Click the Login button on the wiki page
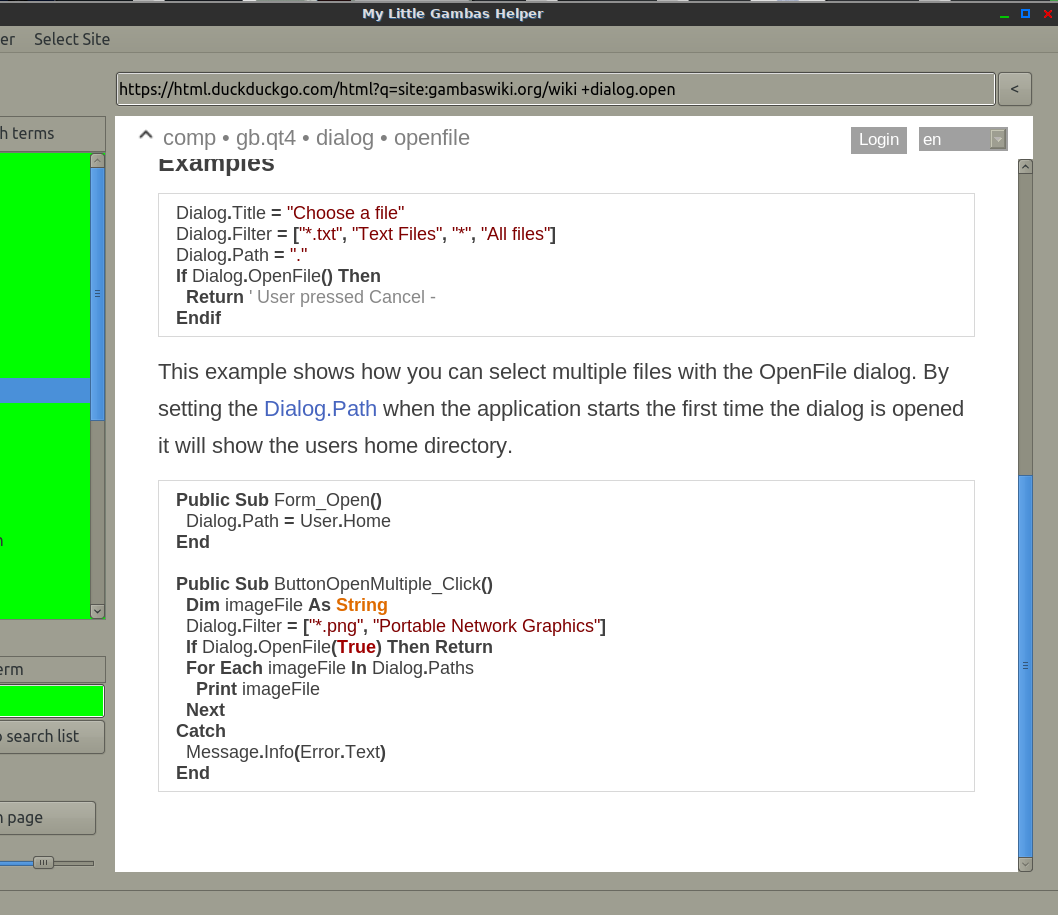 (878, 139)
